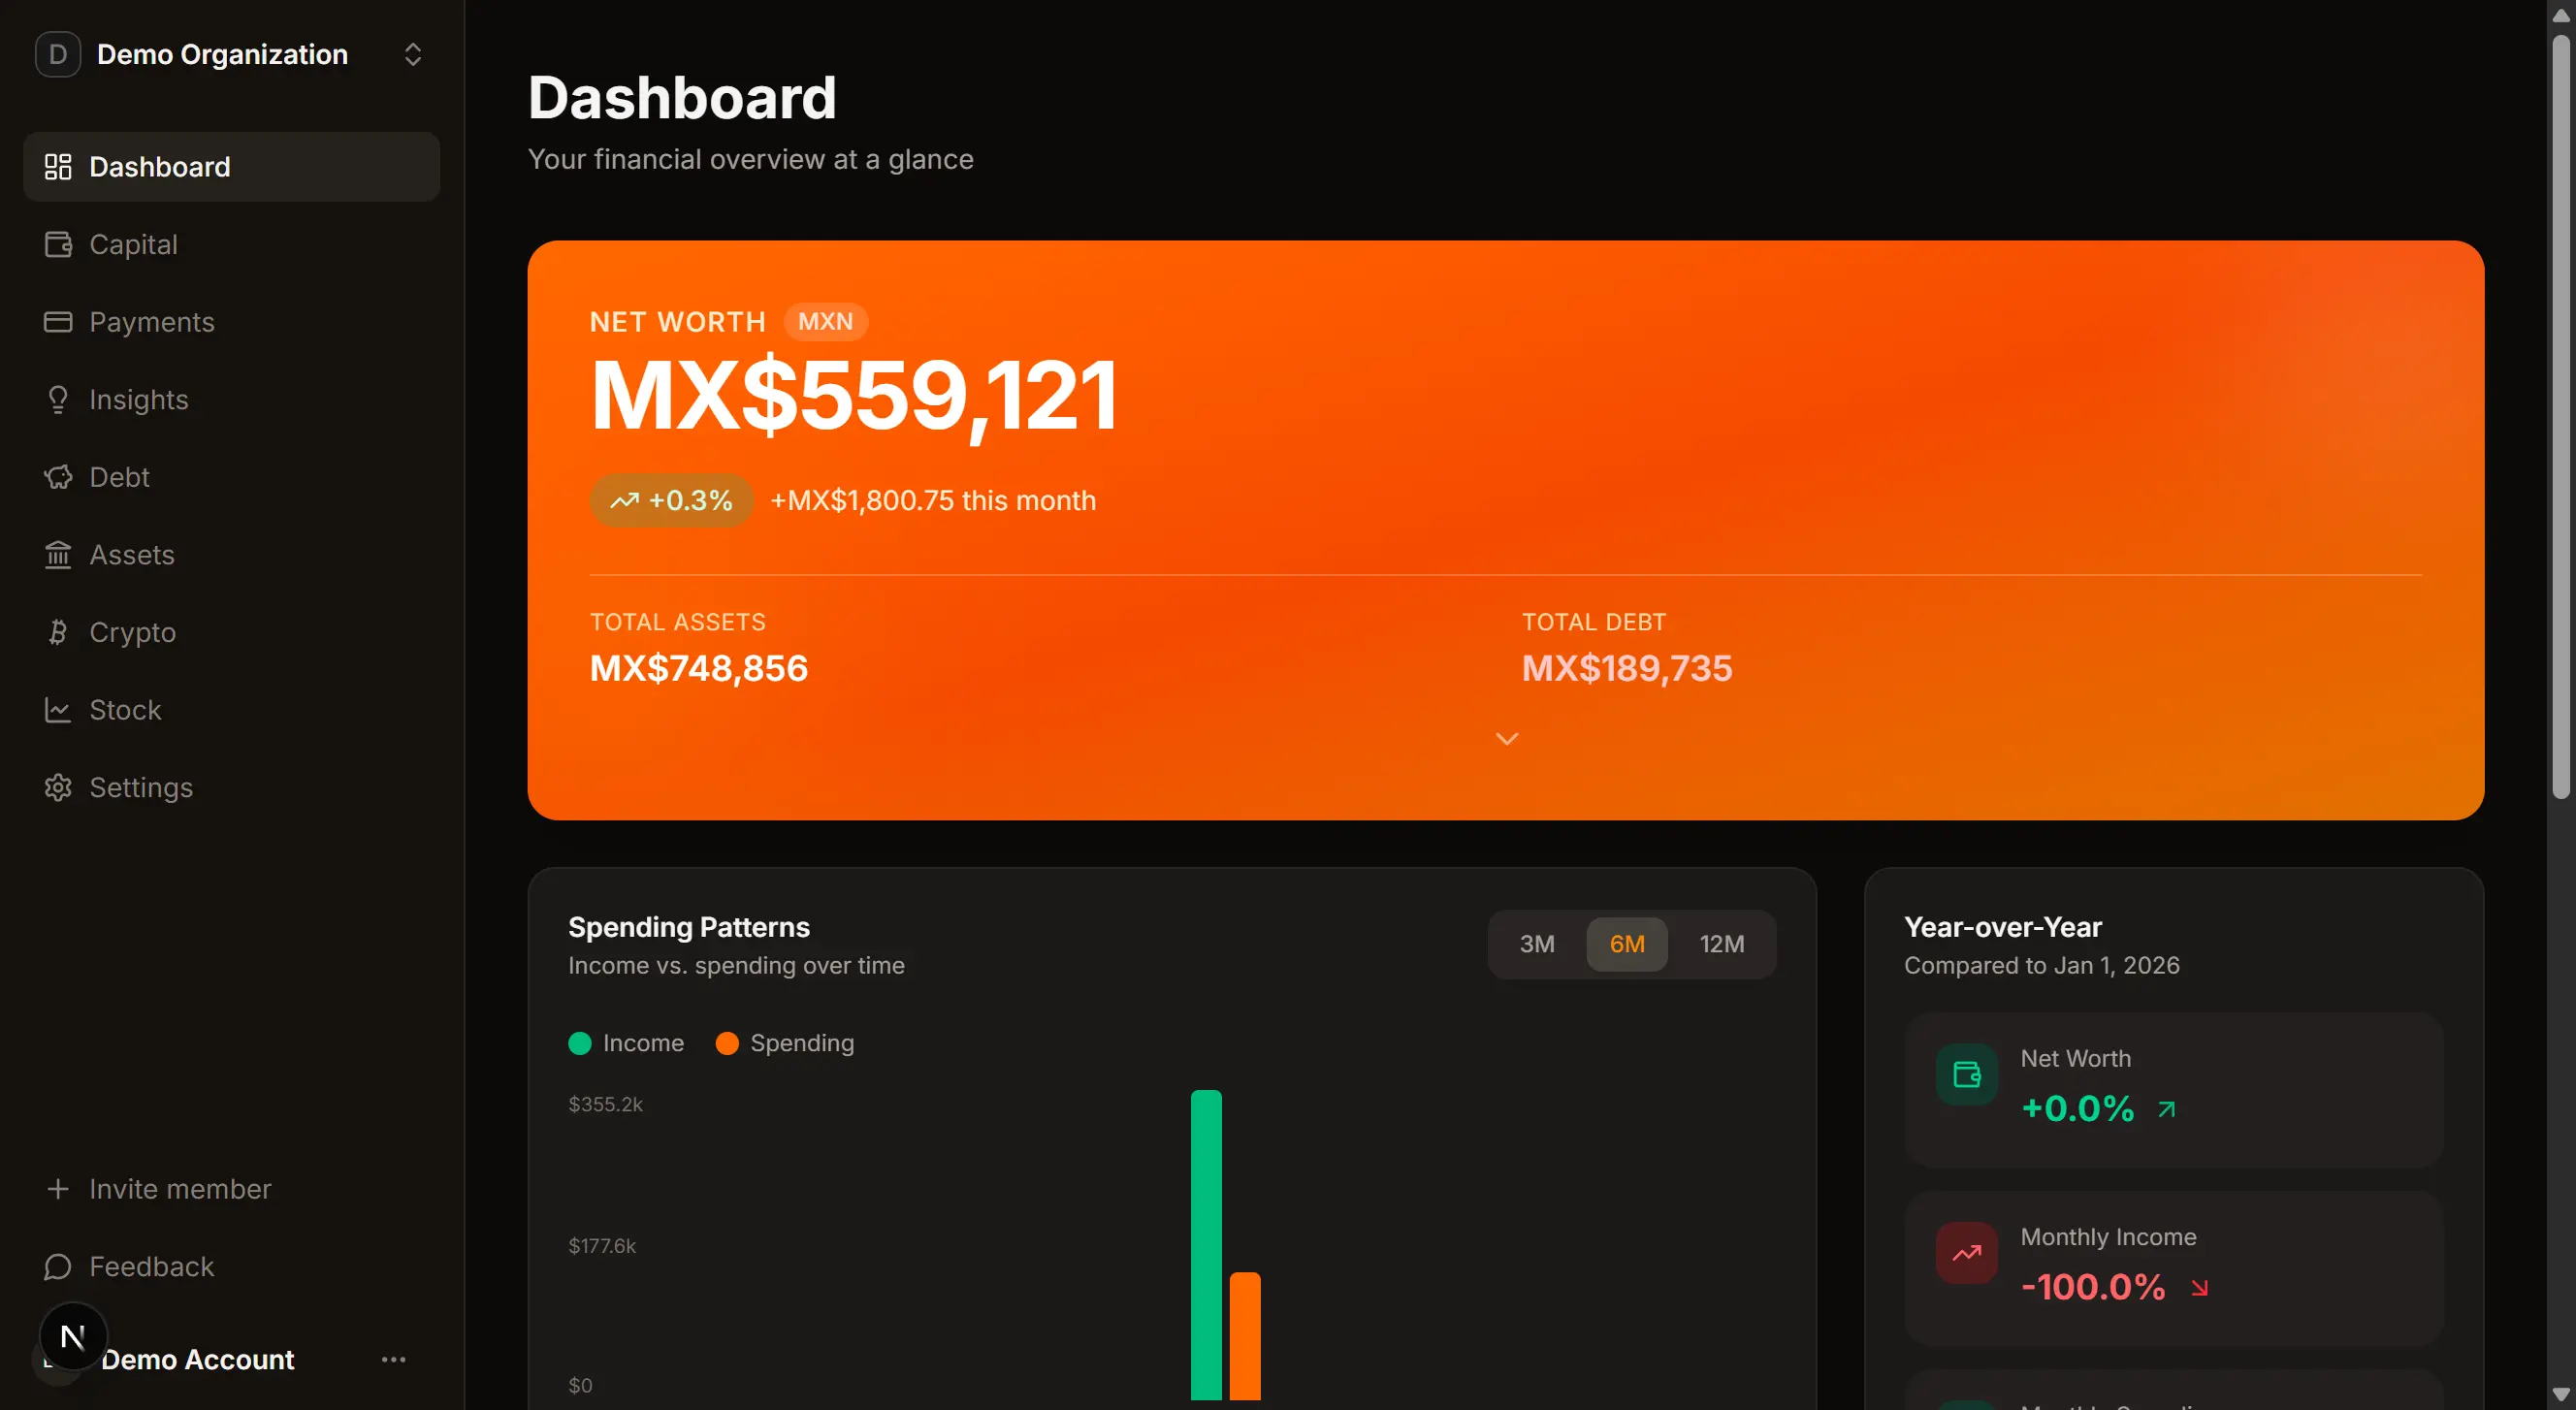Navigate to Assets
The image size is (2576, 1410).
(x=231, y=554)
